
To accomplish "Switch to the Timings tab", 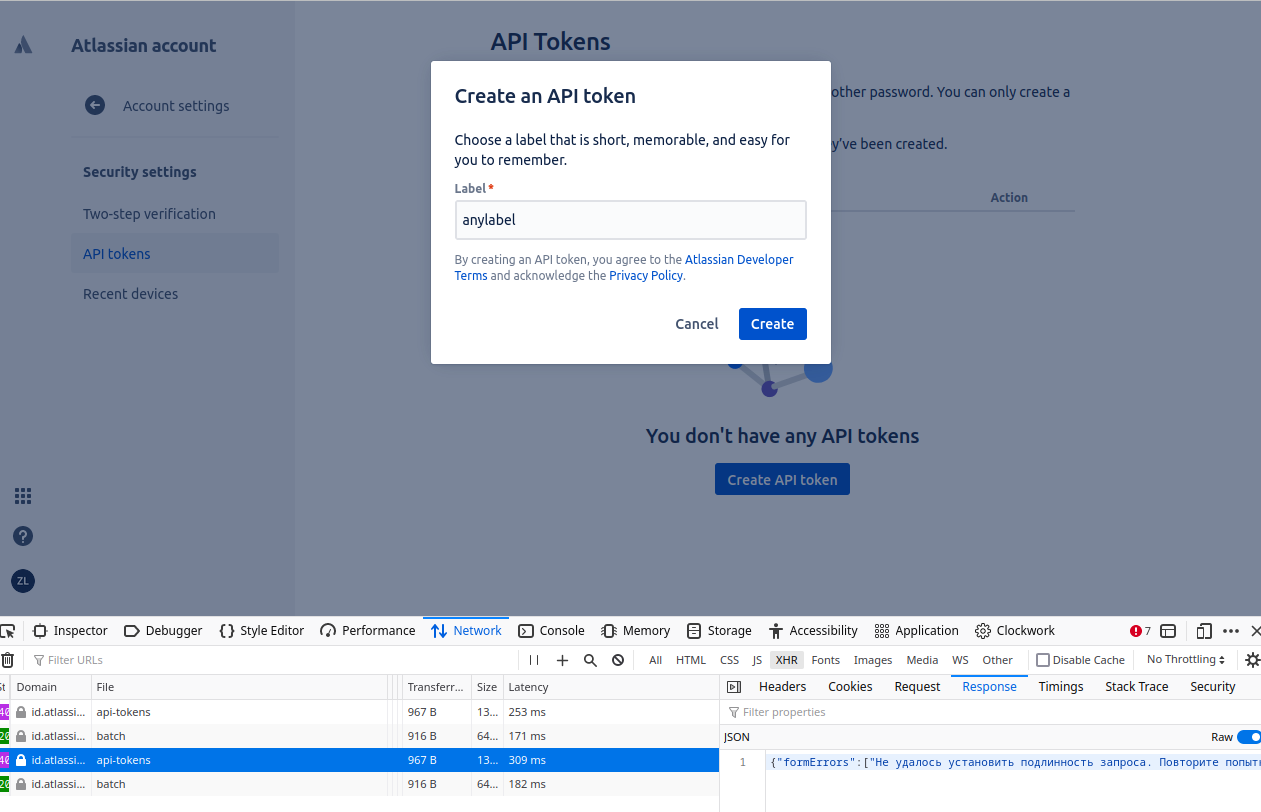I will click(1061, 687).
